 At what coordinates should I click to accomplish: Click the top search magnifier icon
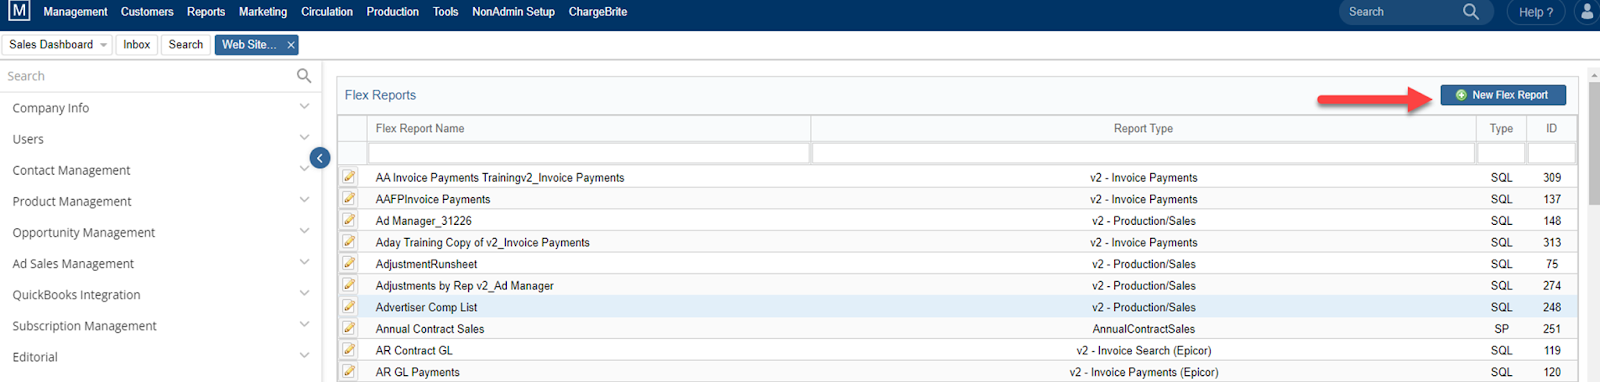(1470, 12)
